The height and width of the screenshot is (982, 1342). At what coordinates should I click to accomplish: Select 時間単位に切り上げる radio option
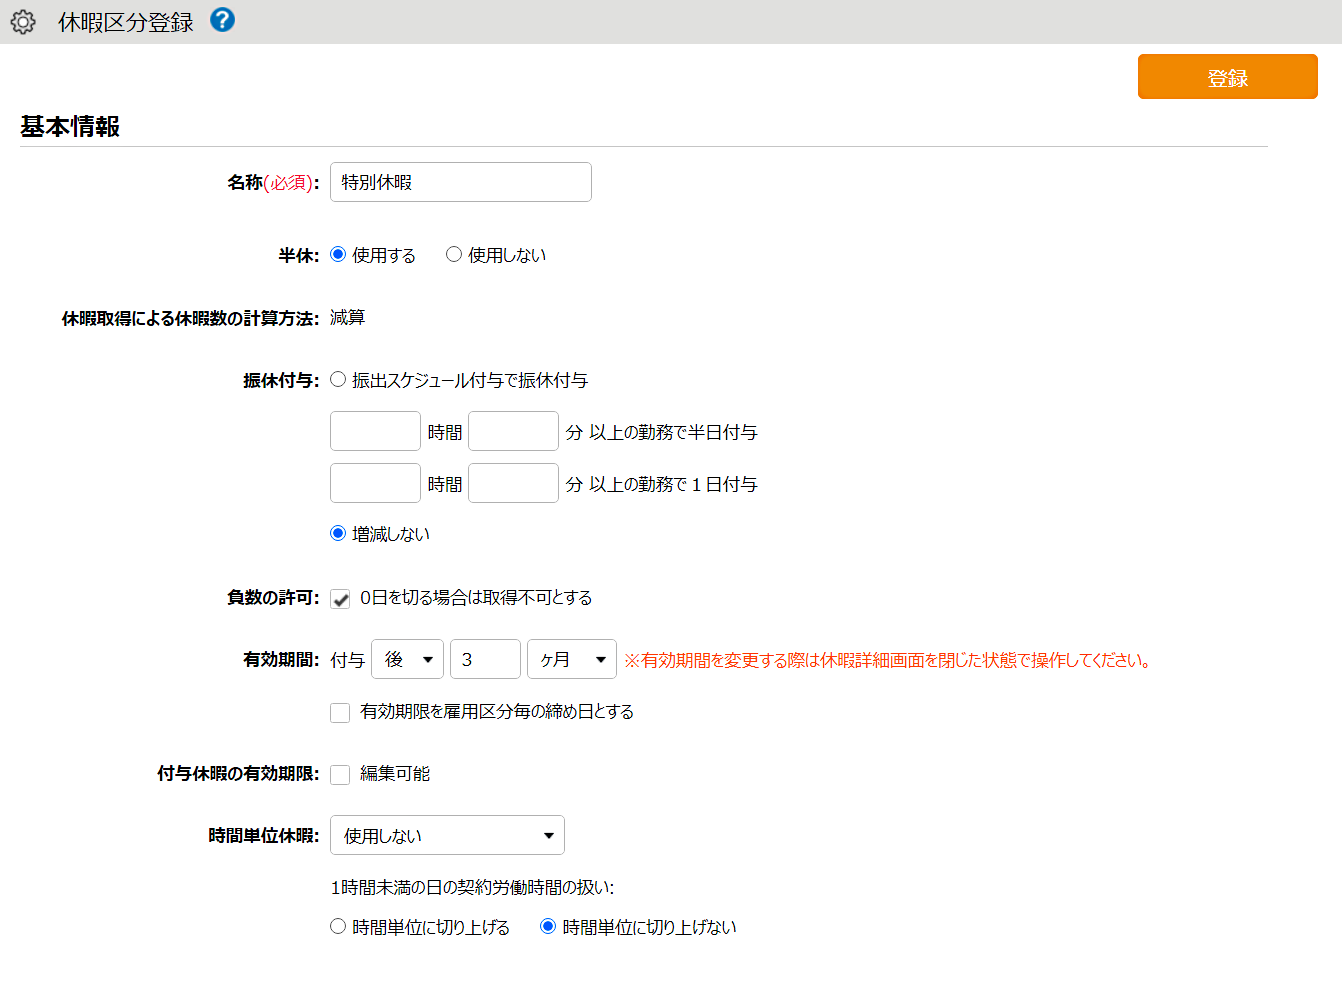[338, 926]
